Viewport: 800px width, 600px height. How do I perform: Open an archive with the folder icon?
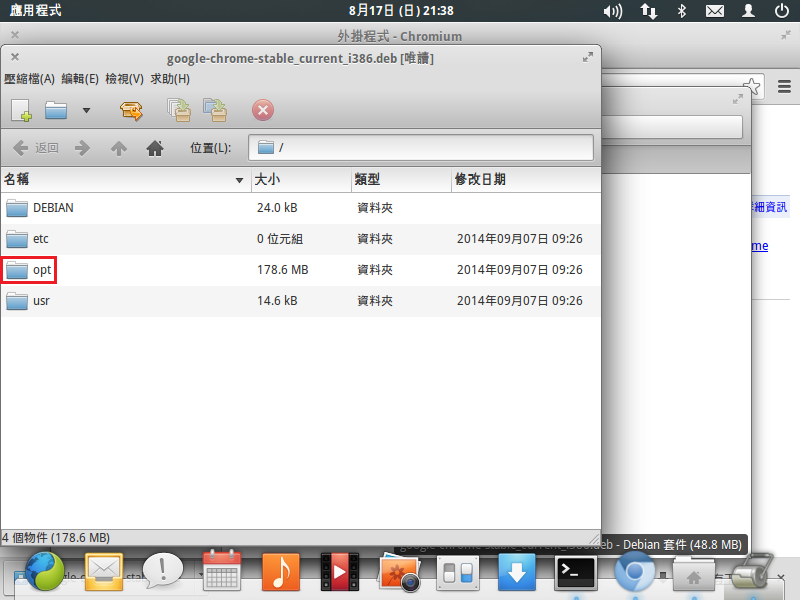click(x=56, y=110)
